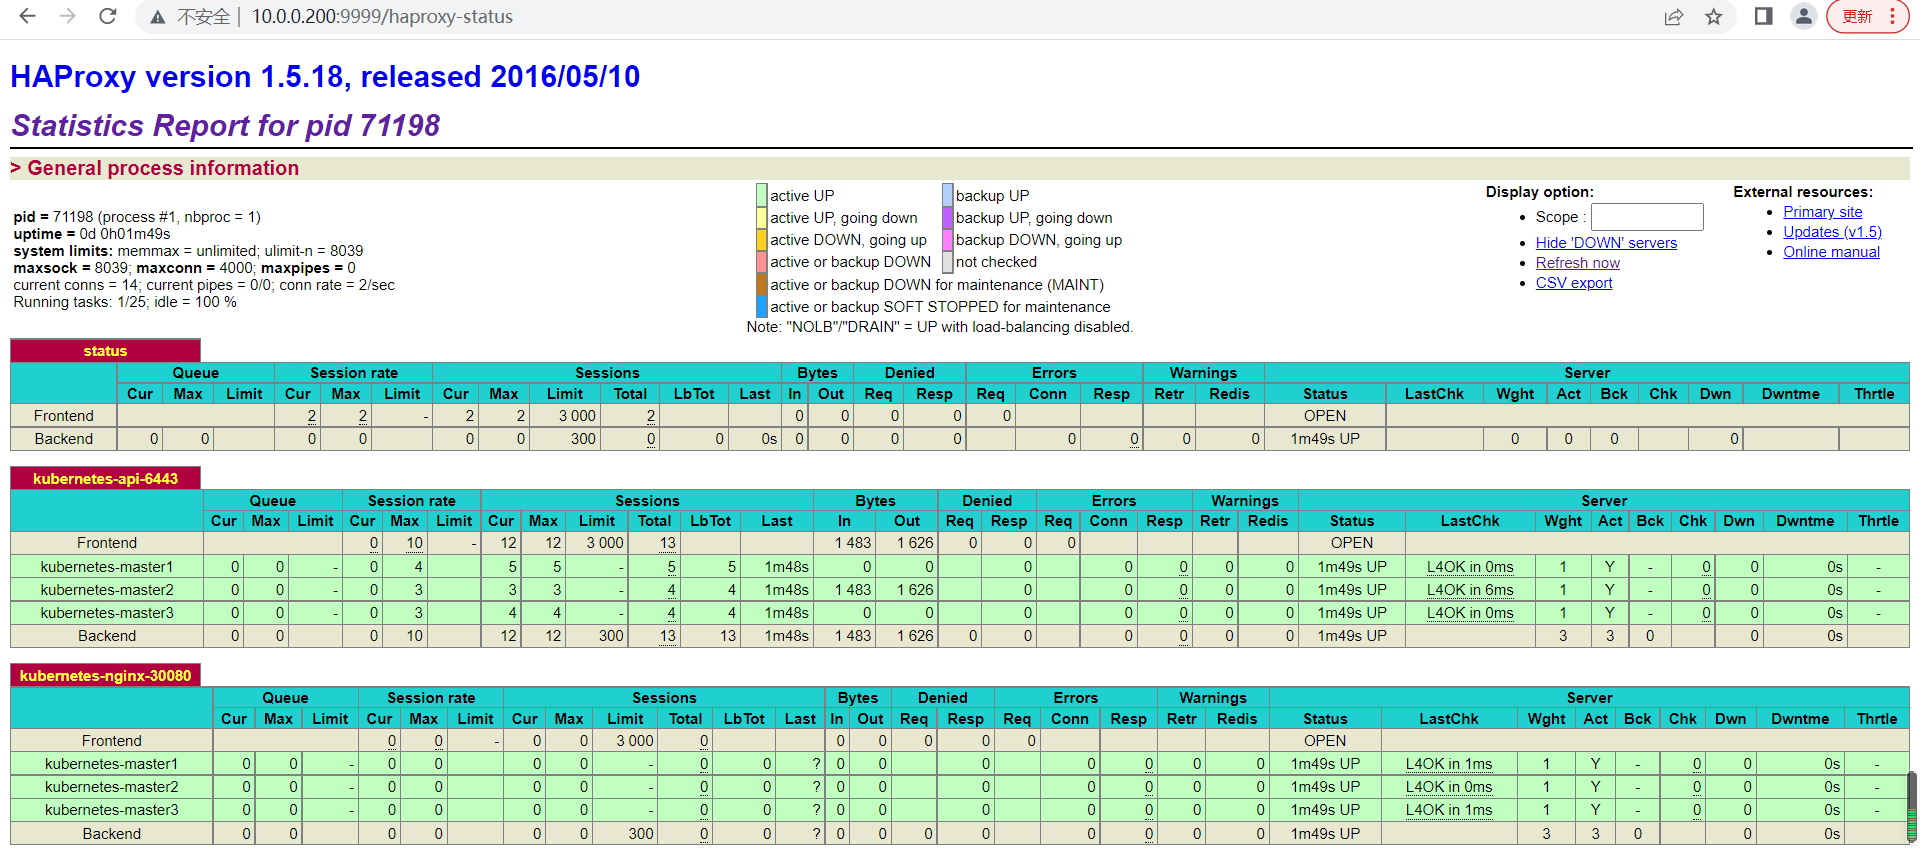Click the Refresh now link

point(1578,263)
